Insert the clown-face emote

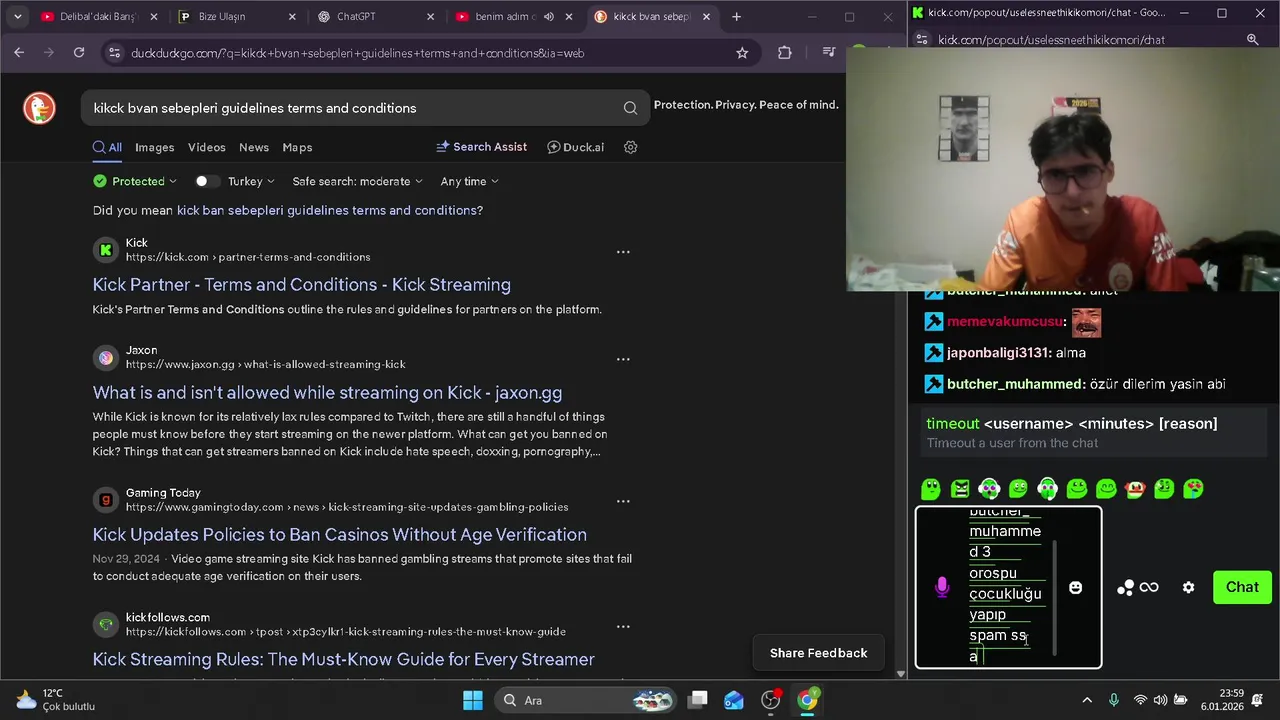pos(1135,489)
